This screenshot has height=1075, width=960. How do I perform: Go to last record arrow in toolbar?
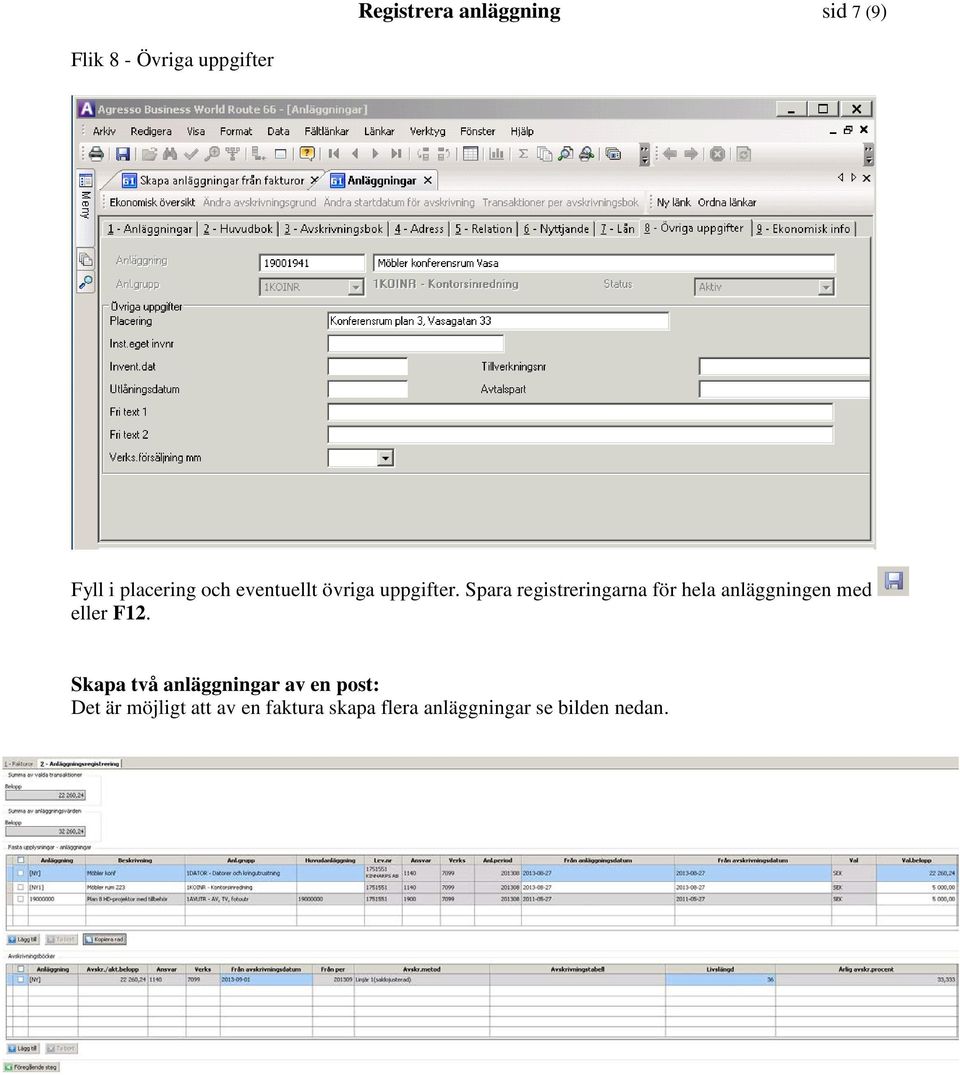tap(396, 154)
